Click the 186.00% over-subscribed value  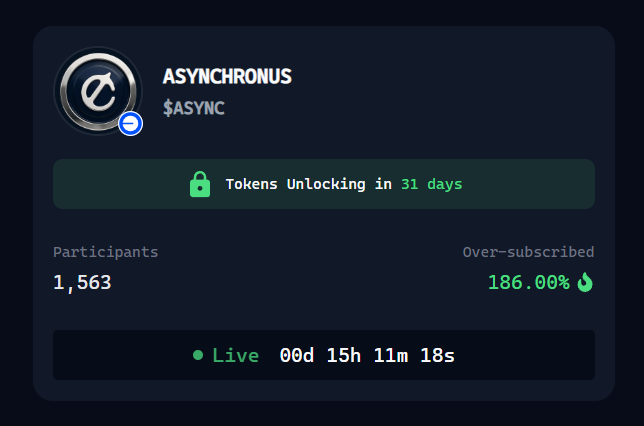click(x=529, y=283)
